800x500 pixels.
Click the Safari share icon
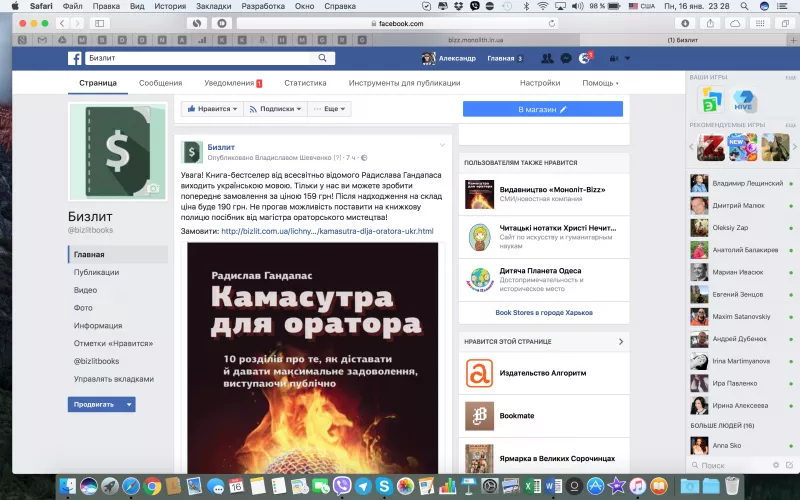(710, 23)
